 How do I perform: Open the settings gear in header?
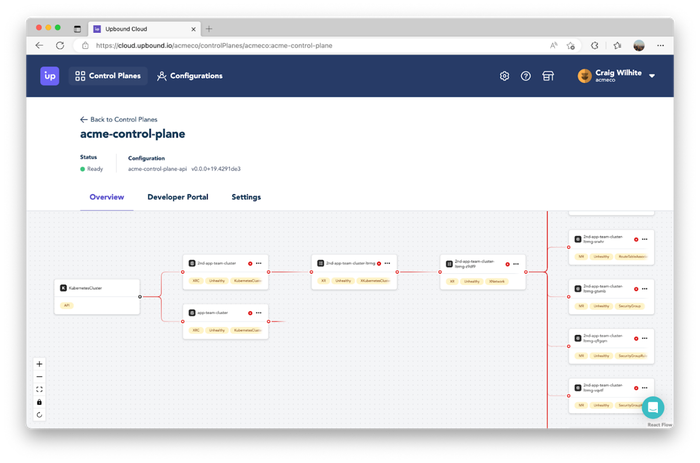point(505,76)
